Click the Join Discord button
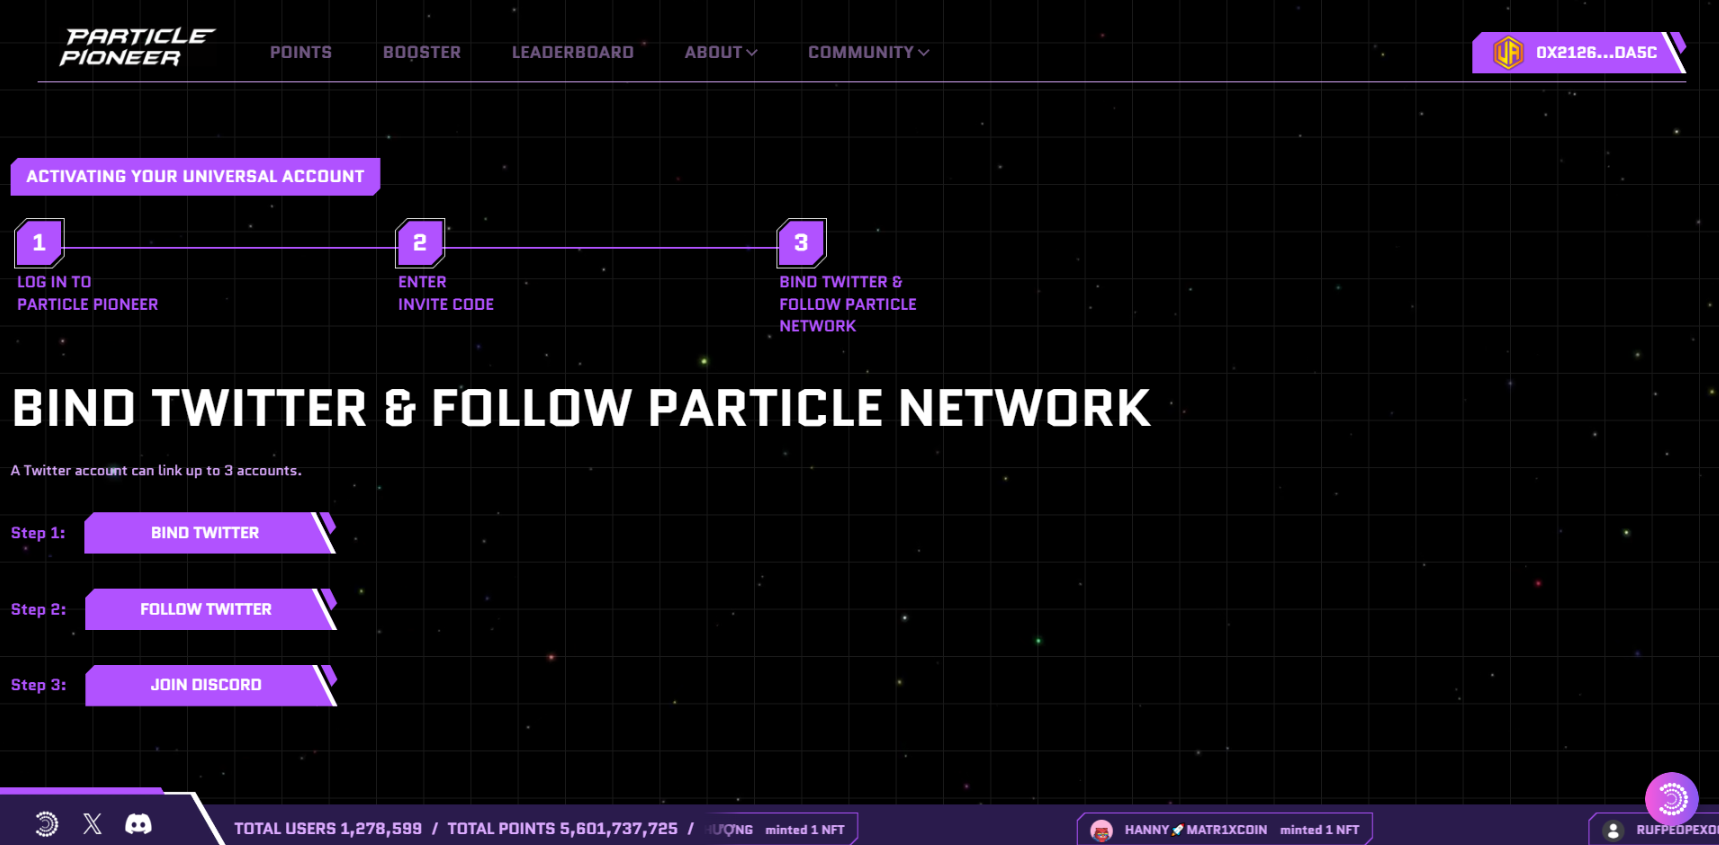 tap(210, 685)
